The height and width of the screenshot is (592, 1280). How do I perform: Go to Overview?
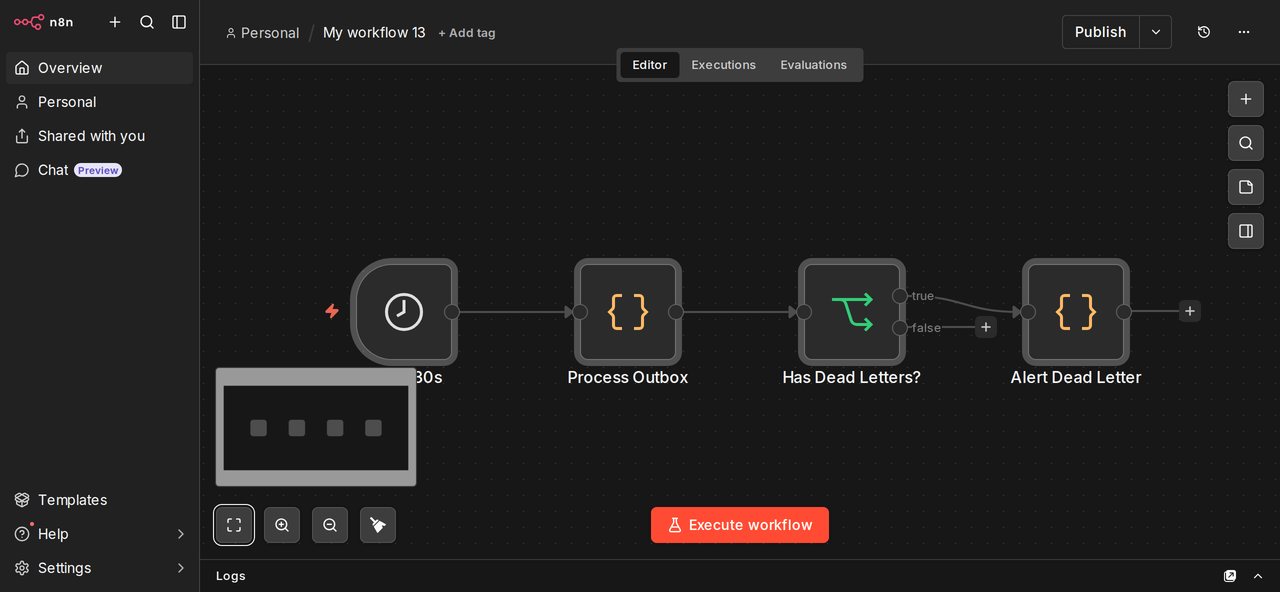tap(99, 68)
